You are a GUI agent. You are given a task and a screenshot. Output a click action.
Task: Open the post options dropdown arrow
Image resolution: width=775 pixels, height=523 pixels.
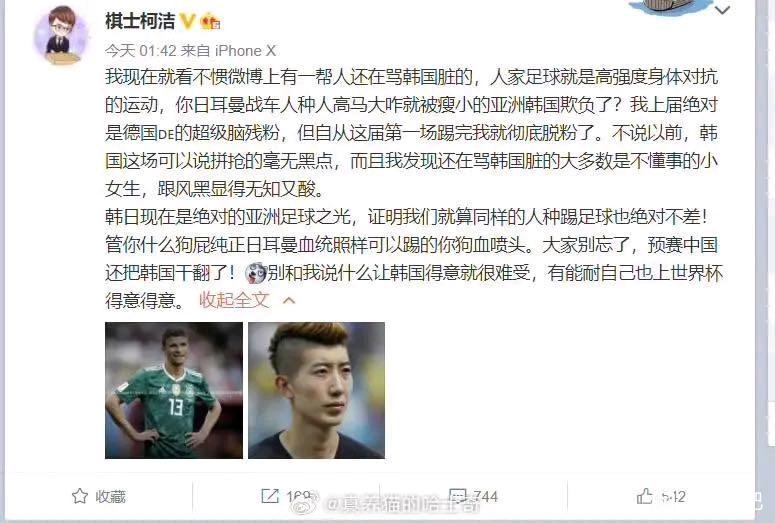[723, 10]
